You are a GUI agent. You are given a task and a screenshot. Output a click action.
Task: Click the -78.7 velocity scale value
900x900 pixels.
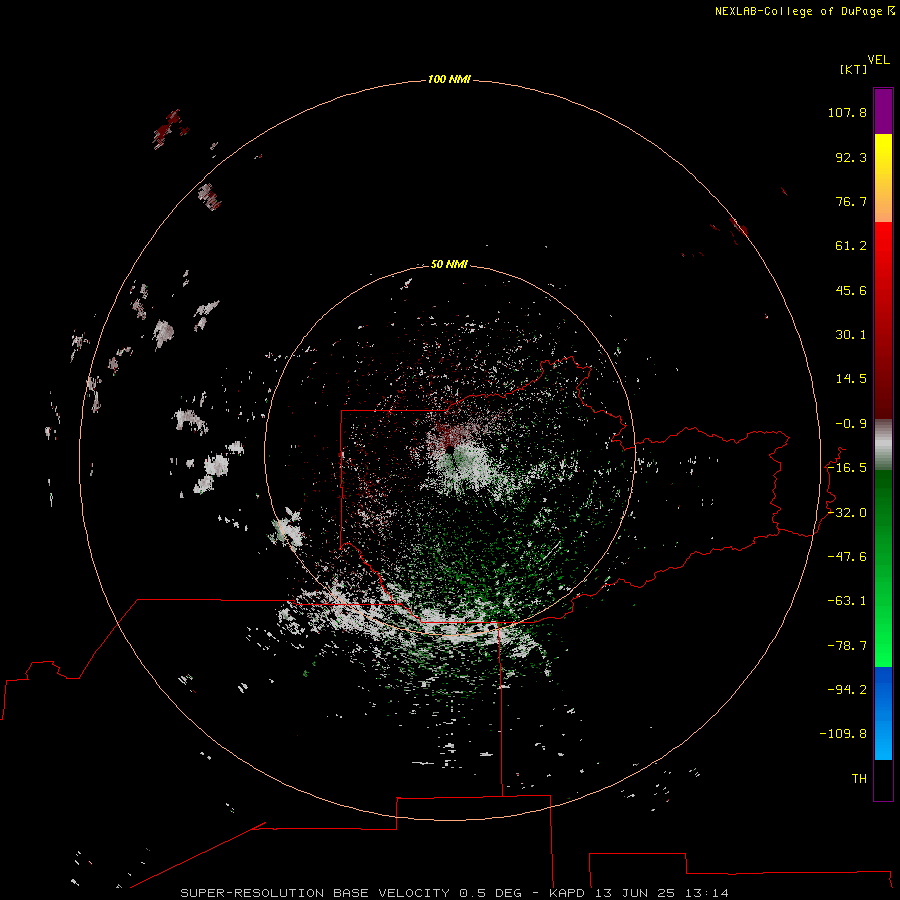click(x=847, y=646)
